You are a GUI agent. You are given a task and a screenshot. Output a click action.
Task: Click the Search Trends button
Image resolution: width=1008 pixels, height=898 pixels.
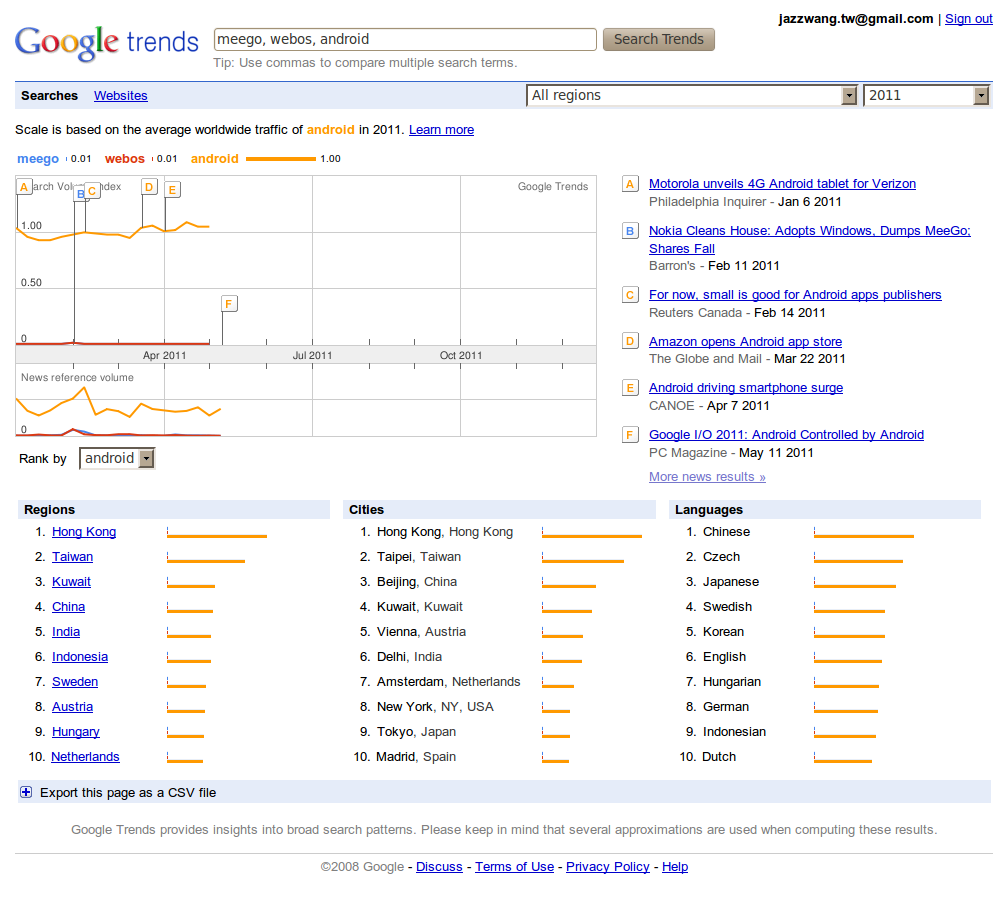point(659,39)
